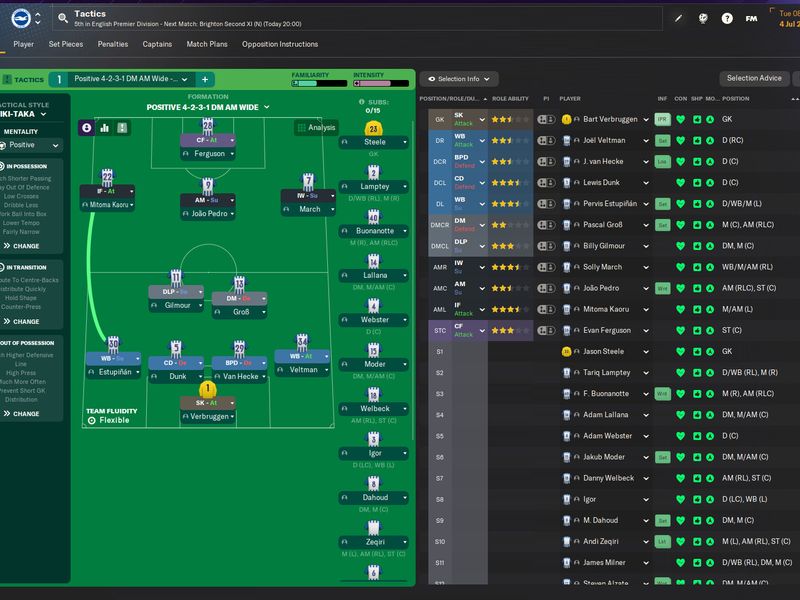This screenshot has width=800, height=600.
Task: Select March's number 7 shirt on pitch
Action: pos(308,181)
